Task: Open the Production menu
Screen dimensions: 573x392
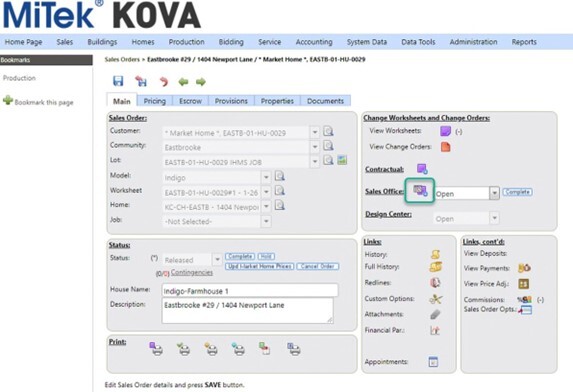Action: 186,42
